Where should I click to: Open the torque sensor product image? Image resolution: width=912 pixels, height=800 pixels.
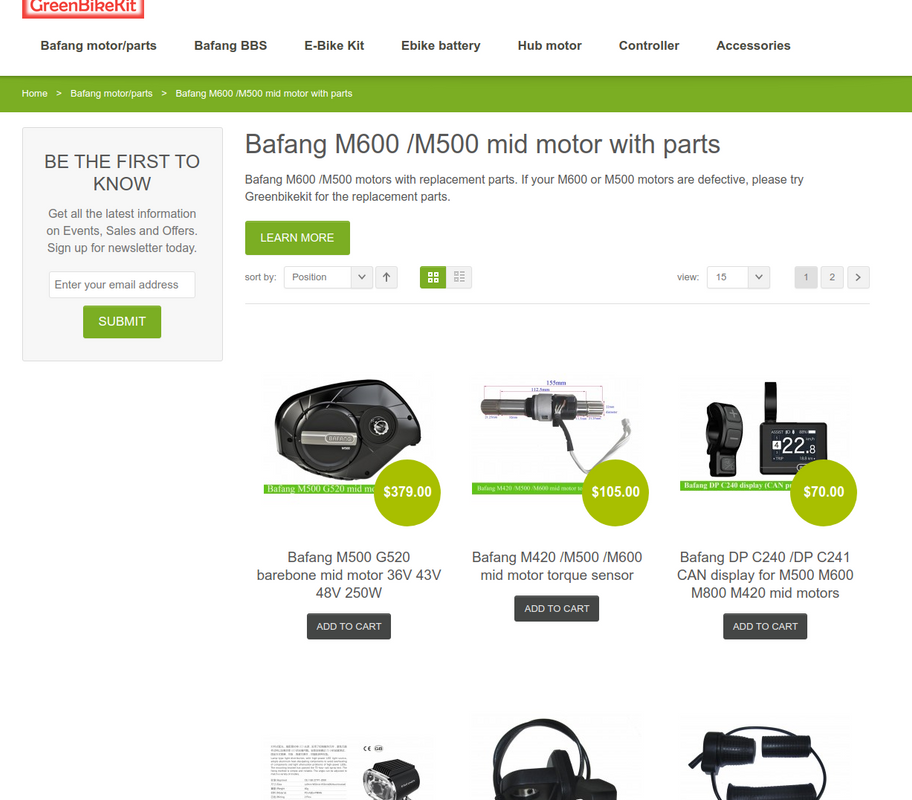tap(556, 436)
